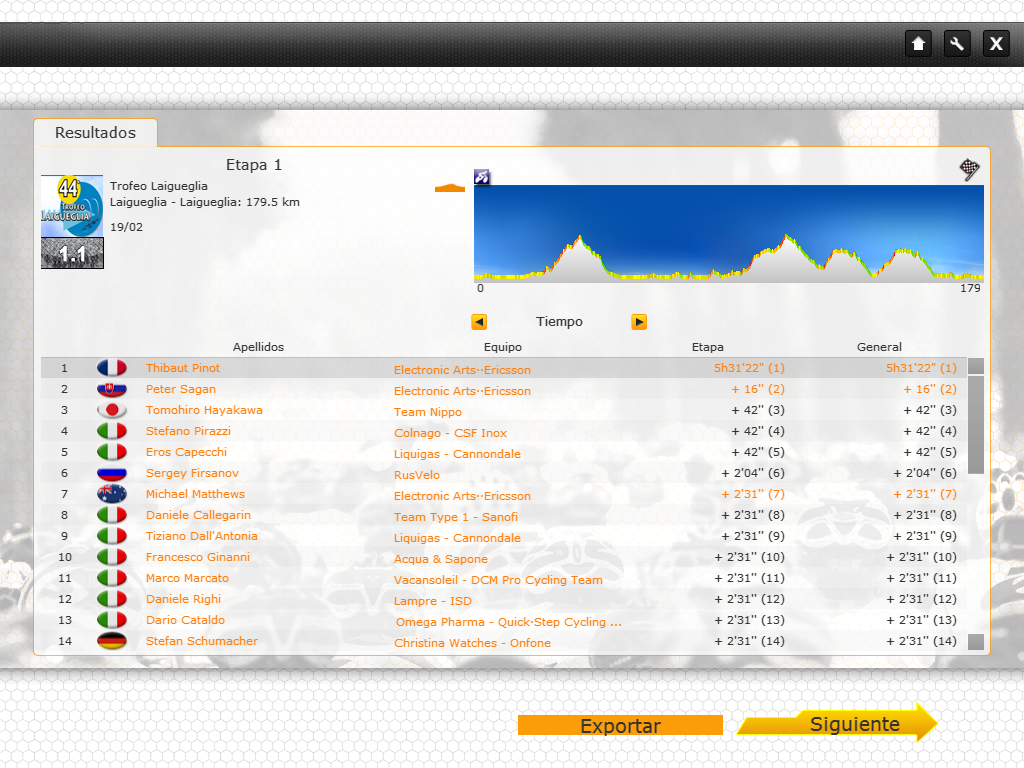Viewport: 1024px width, 768px height.
Task: Click Italian flag beside Dario Cataldo
Action: pyautogui.click(x=112, y=620)
